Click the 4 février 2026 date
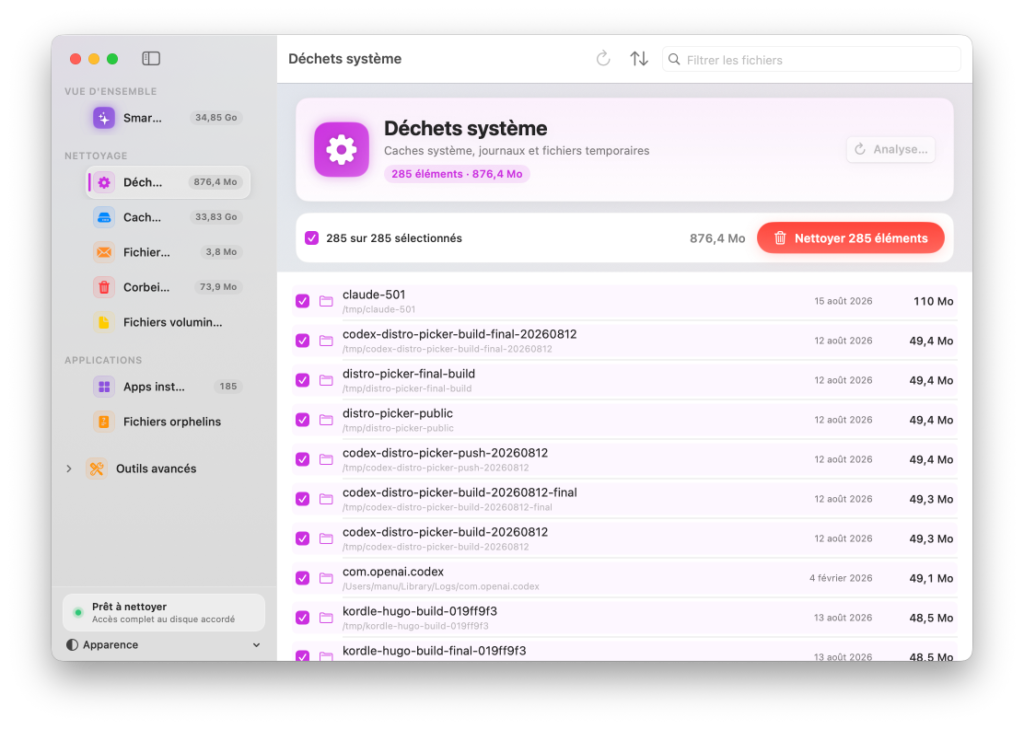1024x729 pixels. coord(840,578)
